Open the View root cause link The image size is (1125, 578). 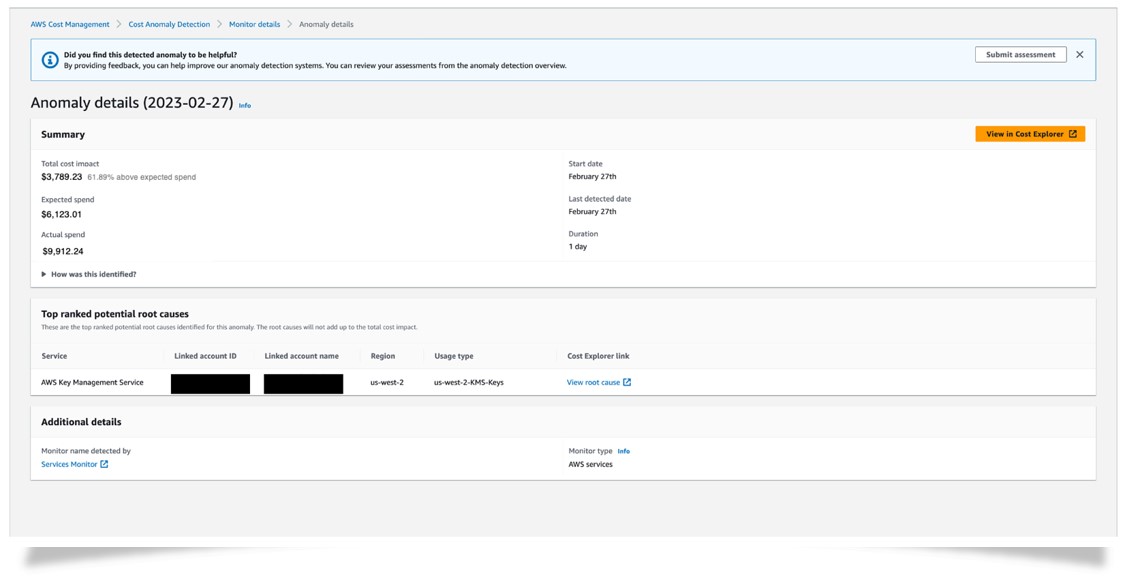[x=593, y=383]
